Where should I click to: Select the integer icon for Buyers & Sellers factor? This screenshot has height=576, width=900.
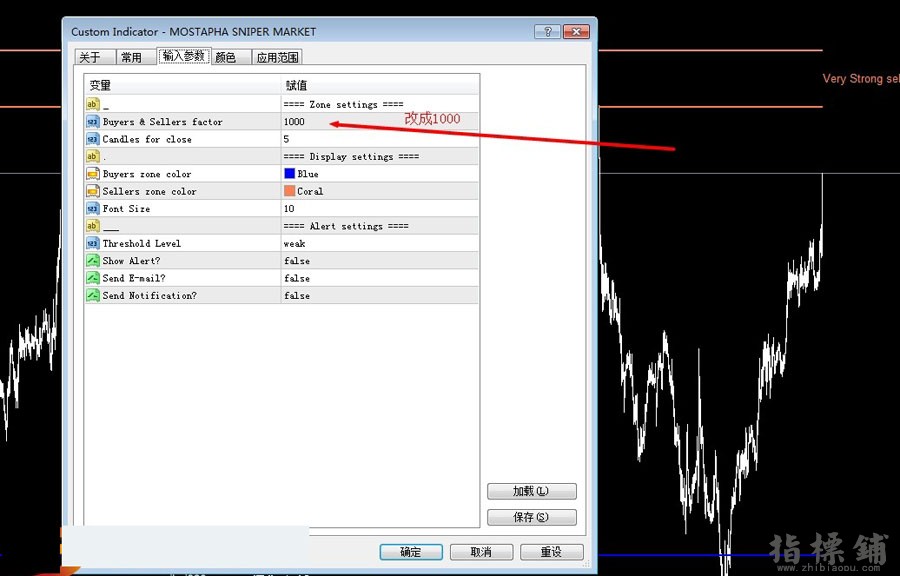pos(92,122)
